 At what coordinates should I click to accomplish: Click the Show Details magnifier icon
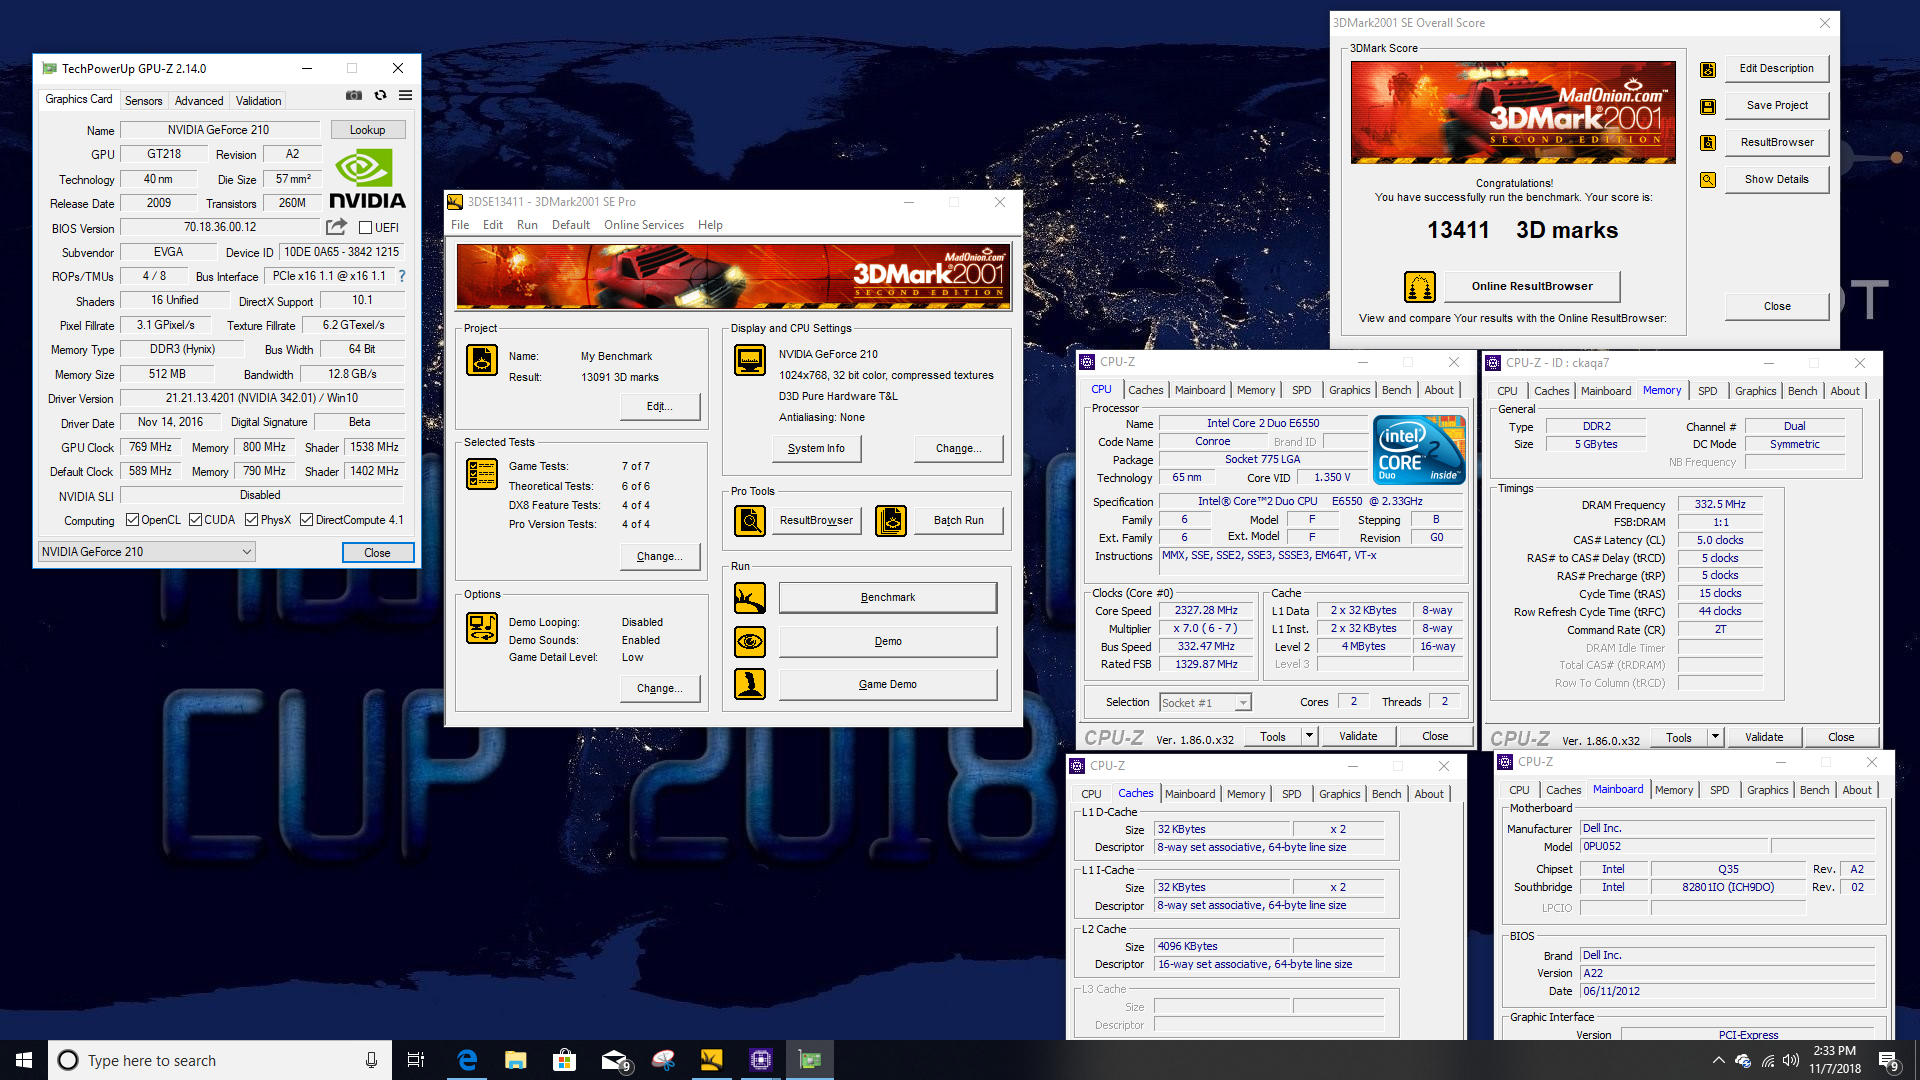point(1708,180)
